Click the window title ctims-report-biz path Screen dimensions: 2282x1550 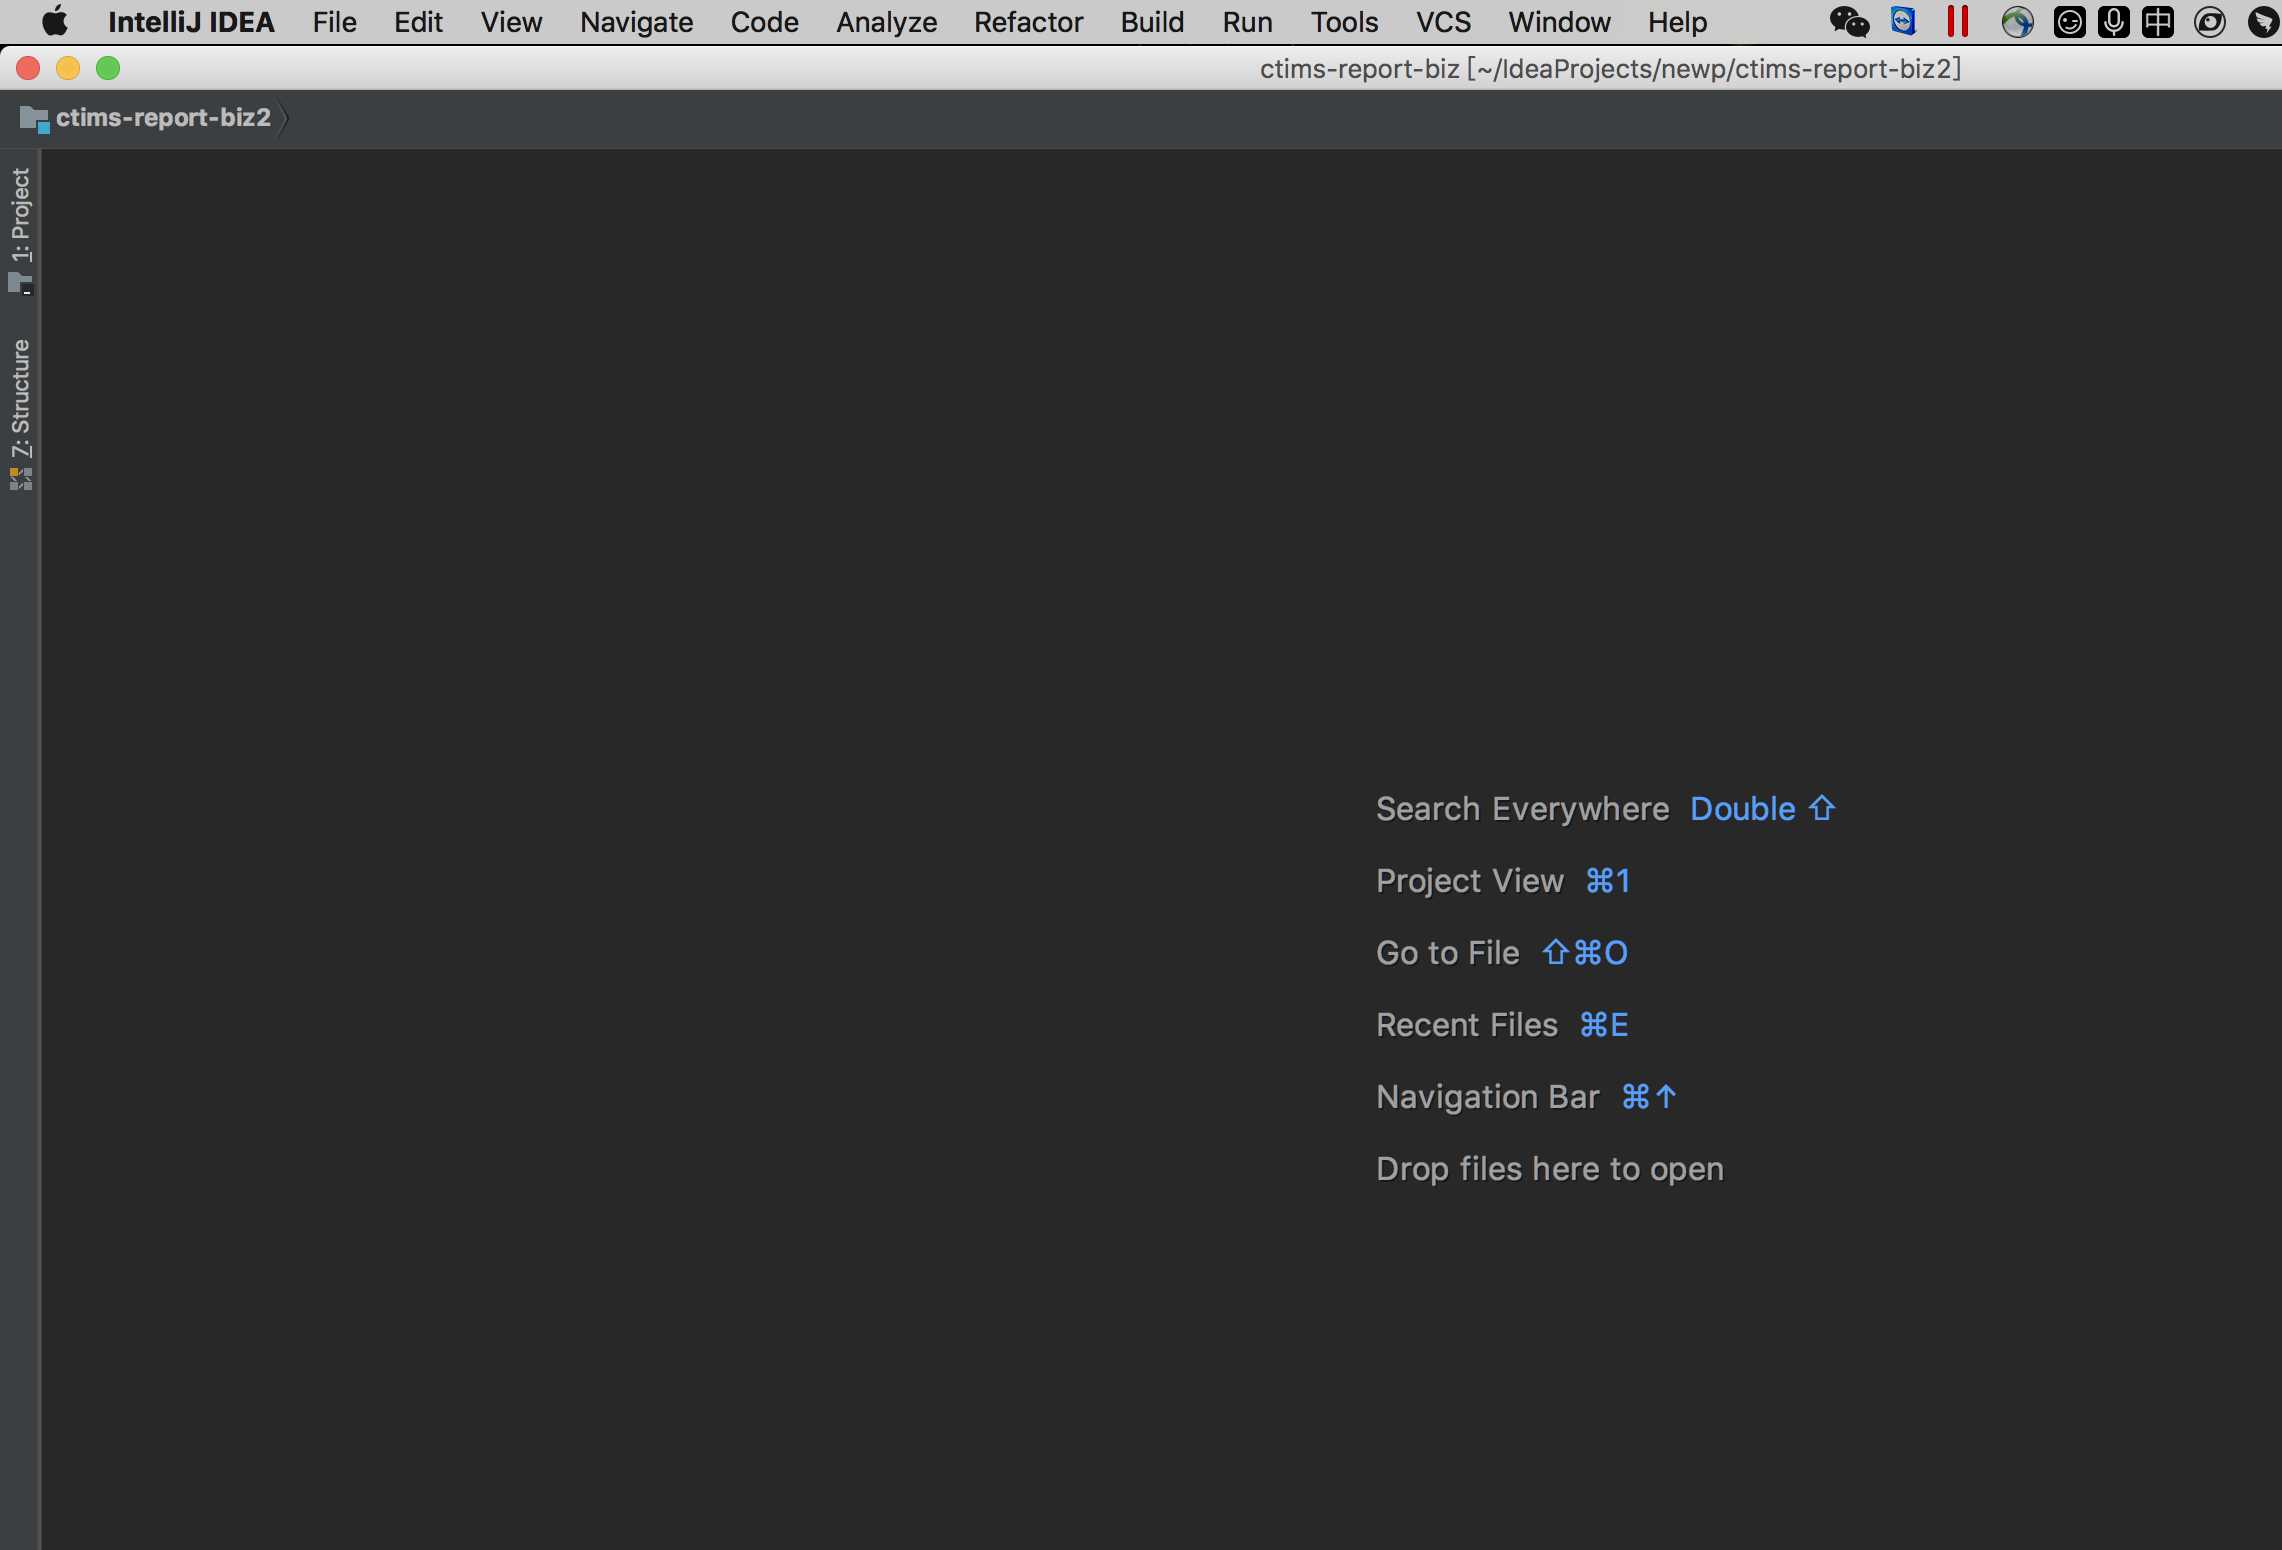1610,68
